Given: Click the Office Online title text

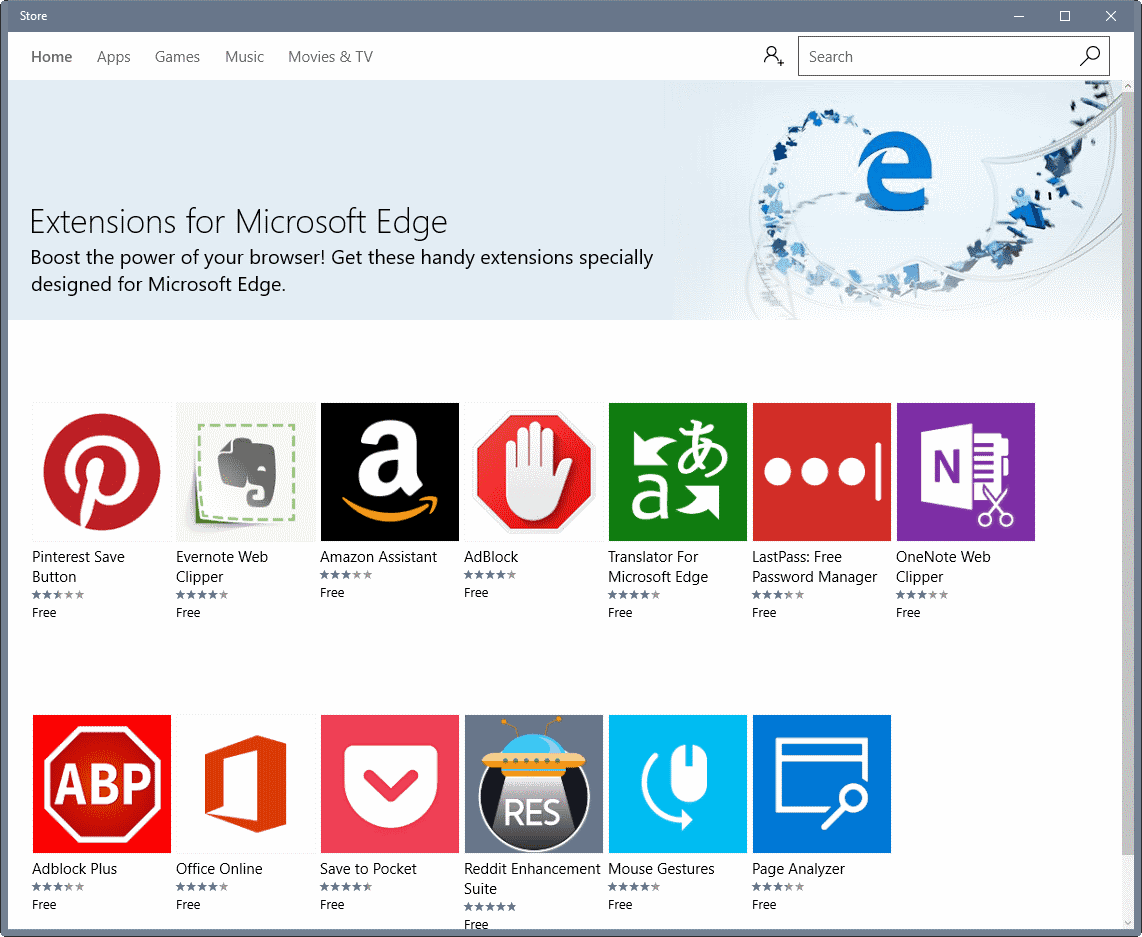Looking at the screenshot, I should pyautogui.click(x=218, y=869).
